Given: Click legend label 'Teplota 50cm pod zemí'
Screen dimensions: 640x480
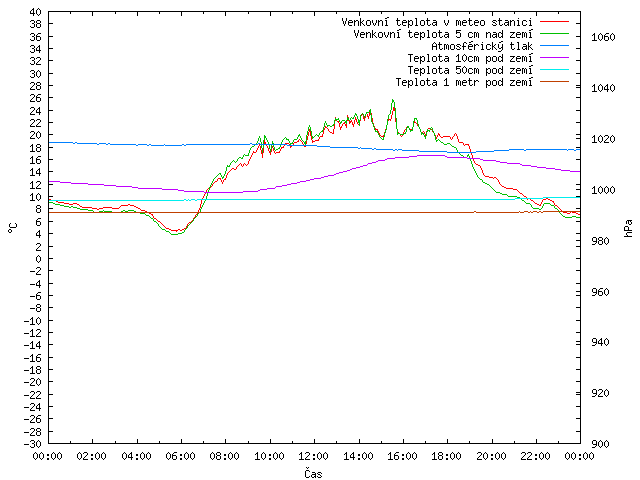Looking at the screenshot, I should (x=470, y=70).
